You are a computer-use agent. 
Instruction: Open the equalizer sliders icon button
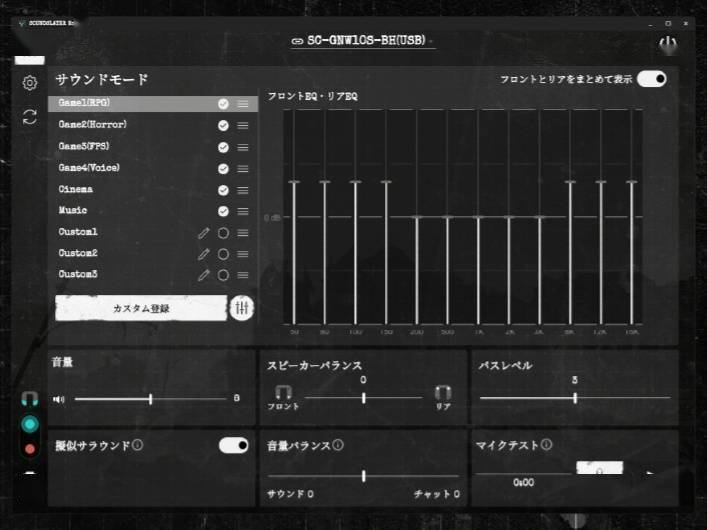click(x=241, y=308)
